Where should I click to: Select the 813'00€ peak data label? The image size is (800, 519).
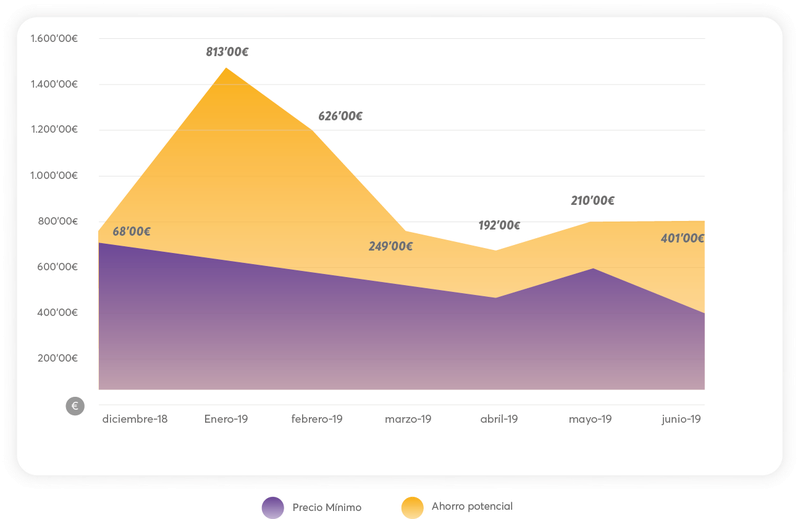227,52
